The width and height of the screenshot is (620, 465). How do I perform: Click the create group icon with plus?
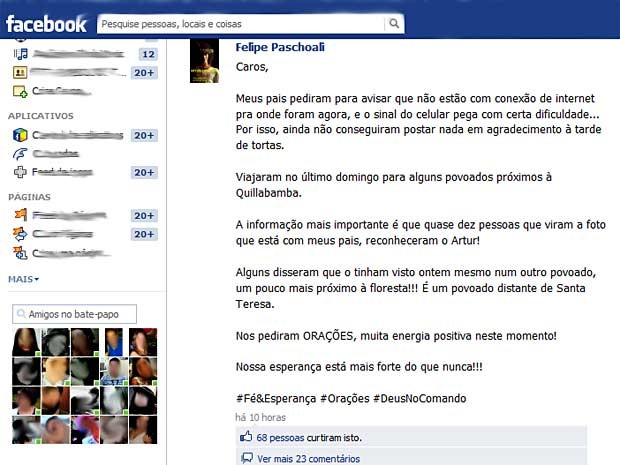click(20, 91)
